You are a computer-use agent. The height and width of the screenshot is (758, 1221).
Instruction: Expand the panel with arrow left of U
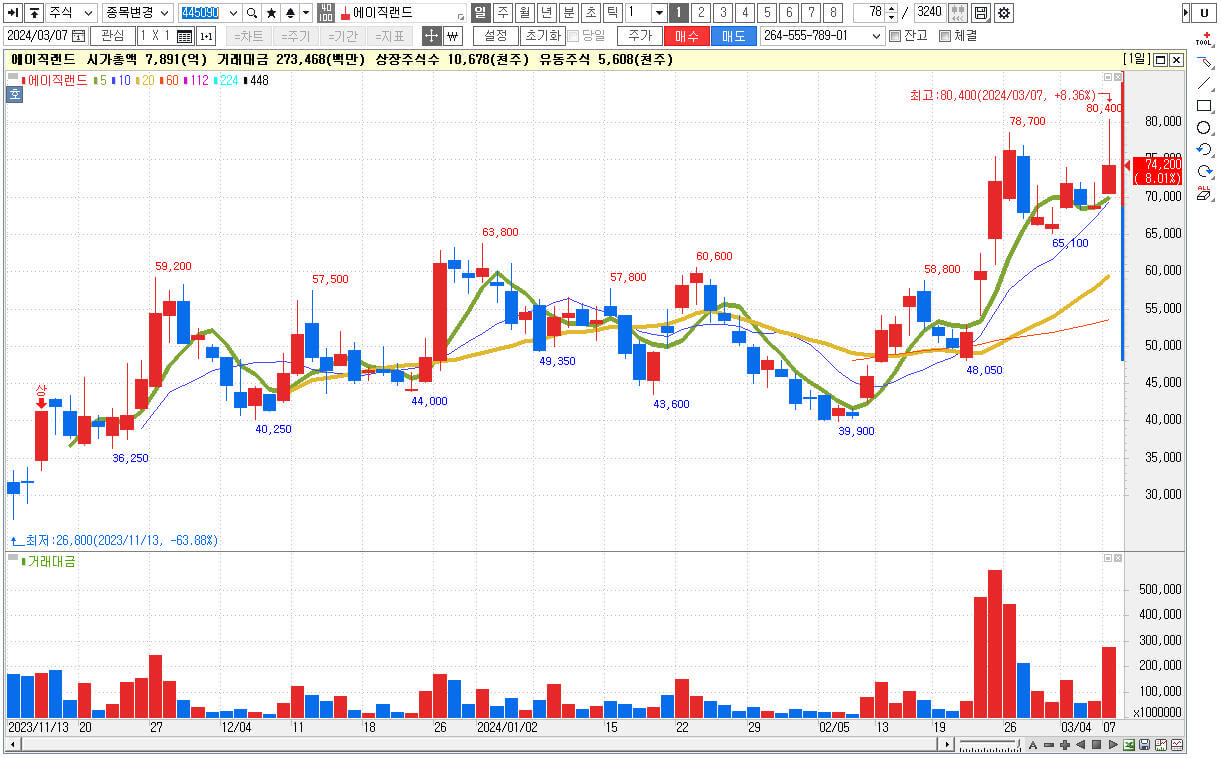point(1186,13)
